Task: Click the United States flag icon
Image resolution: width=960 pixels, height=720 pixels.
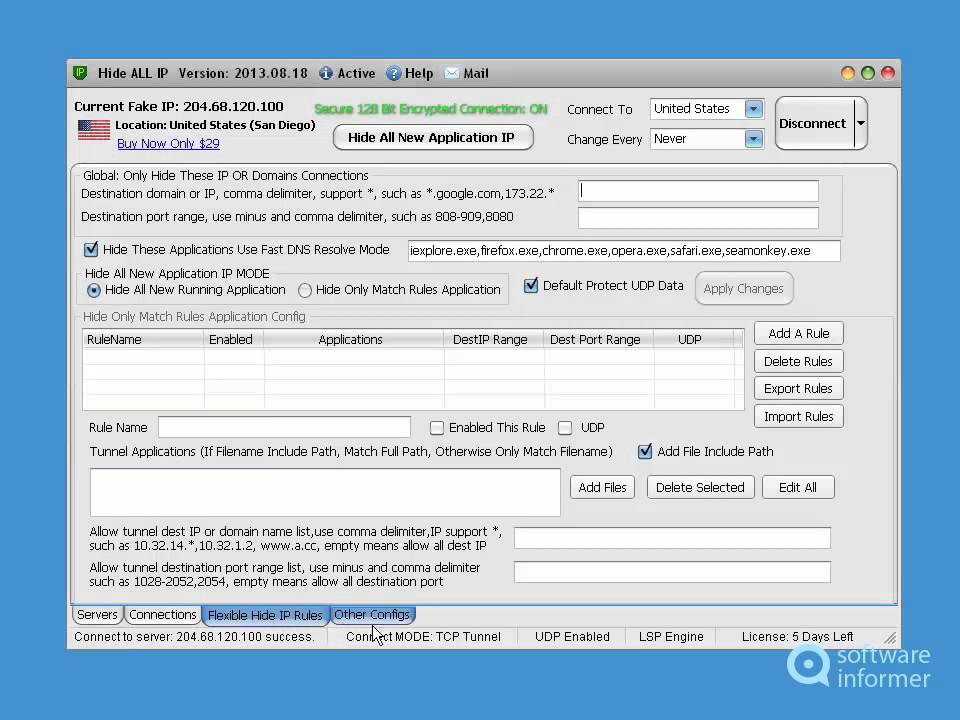Action: tap(94, 130)
